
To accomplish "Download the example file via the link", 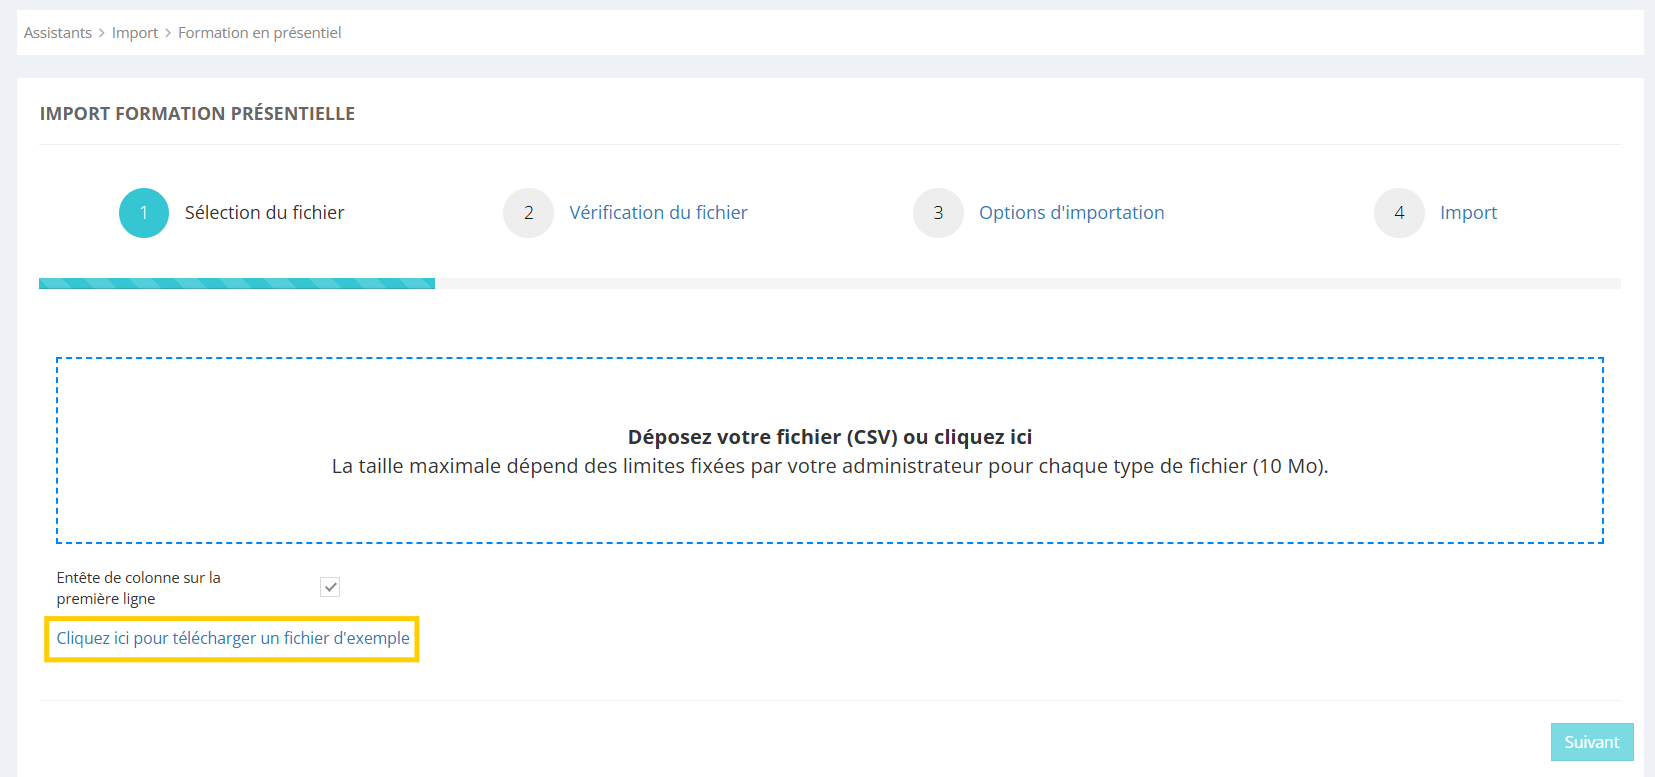I will [233, 638].
